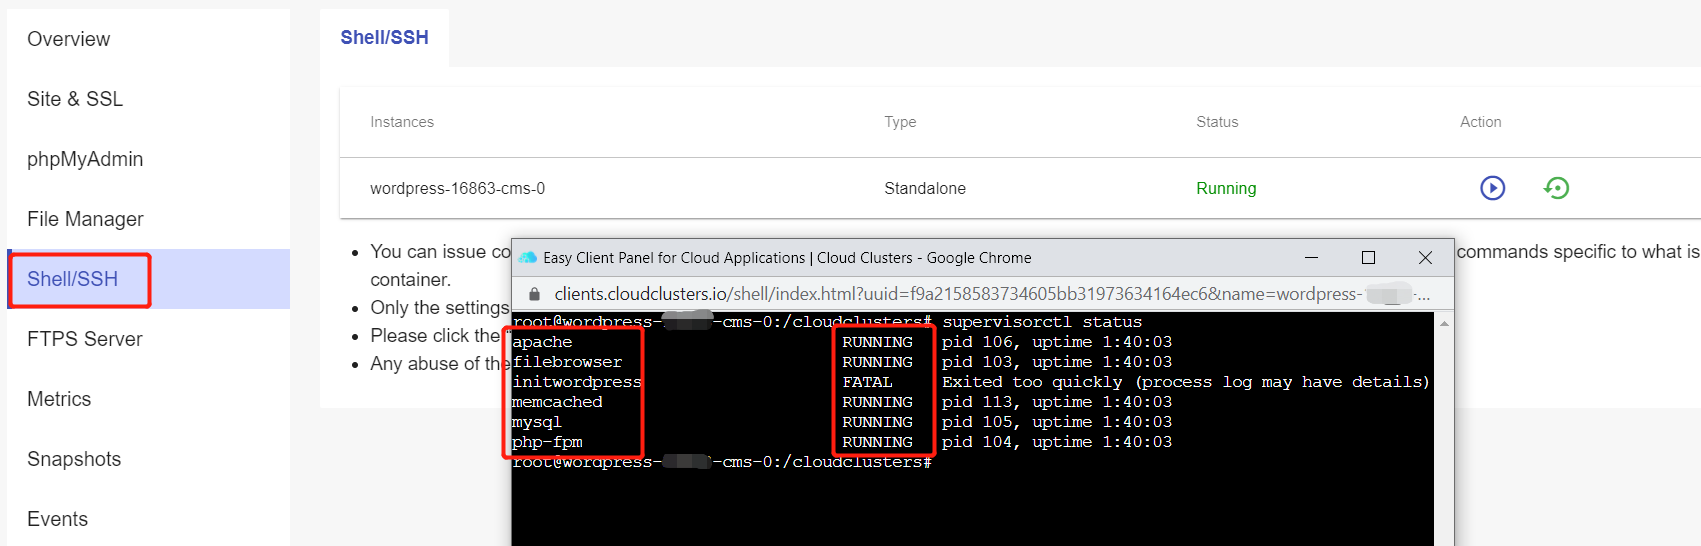Minimize the Chrome shell popup window
Viewport: 1701px width, 546px height.
(x=1311, y=257)
